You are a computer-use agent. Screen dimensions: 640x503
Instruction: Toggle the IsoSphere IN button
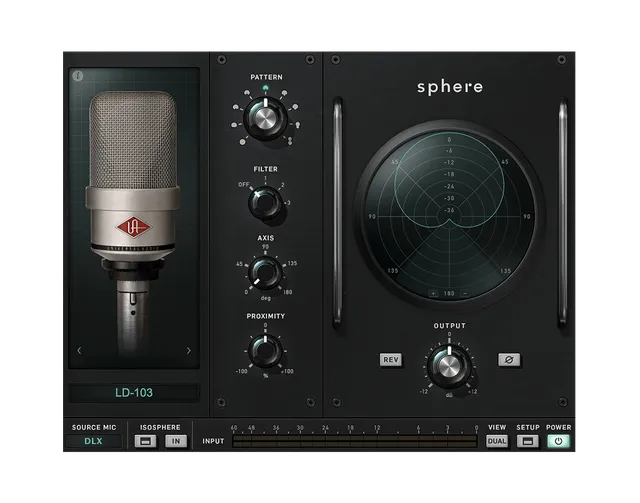[176, 441]
